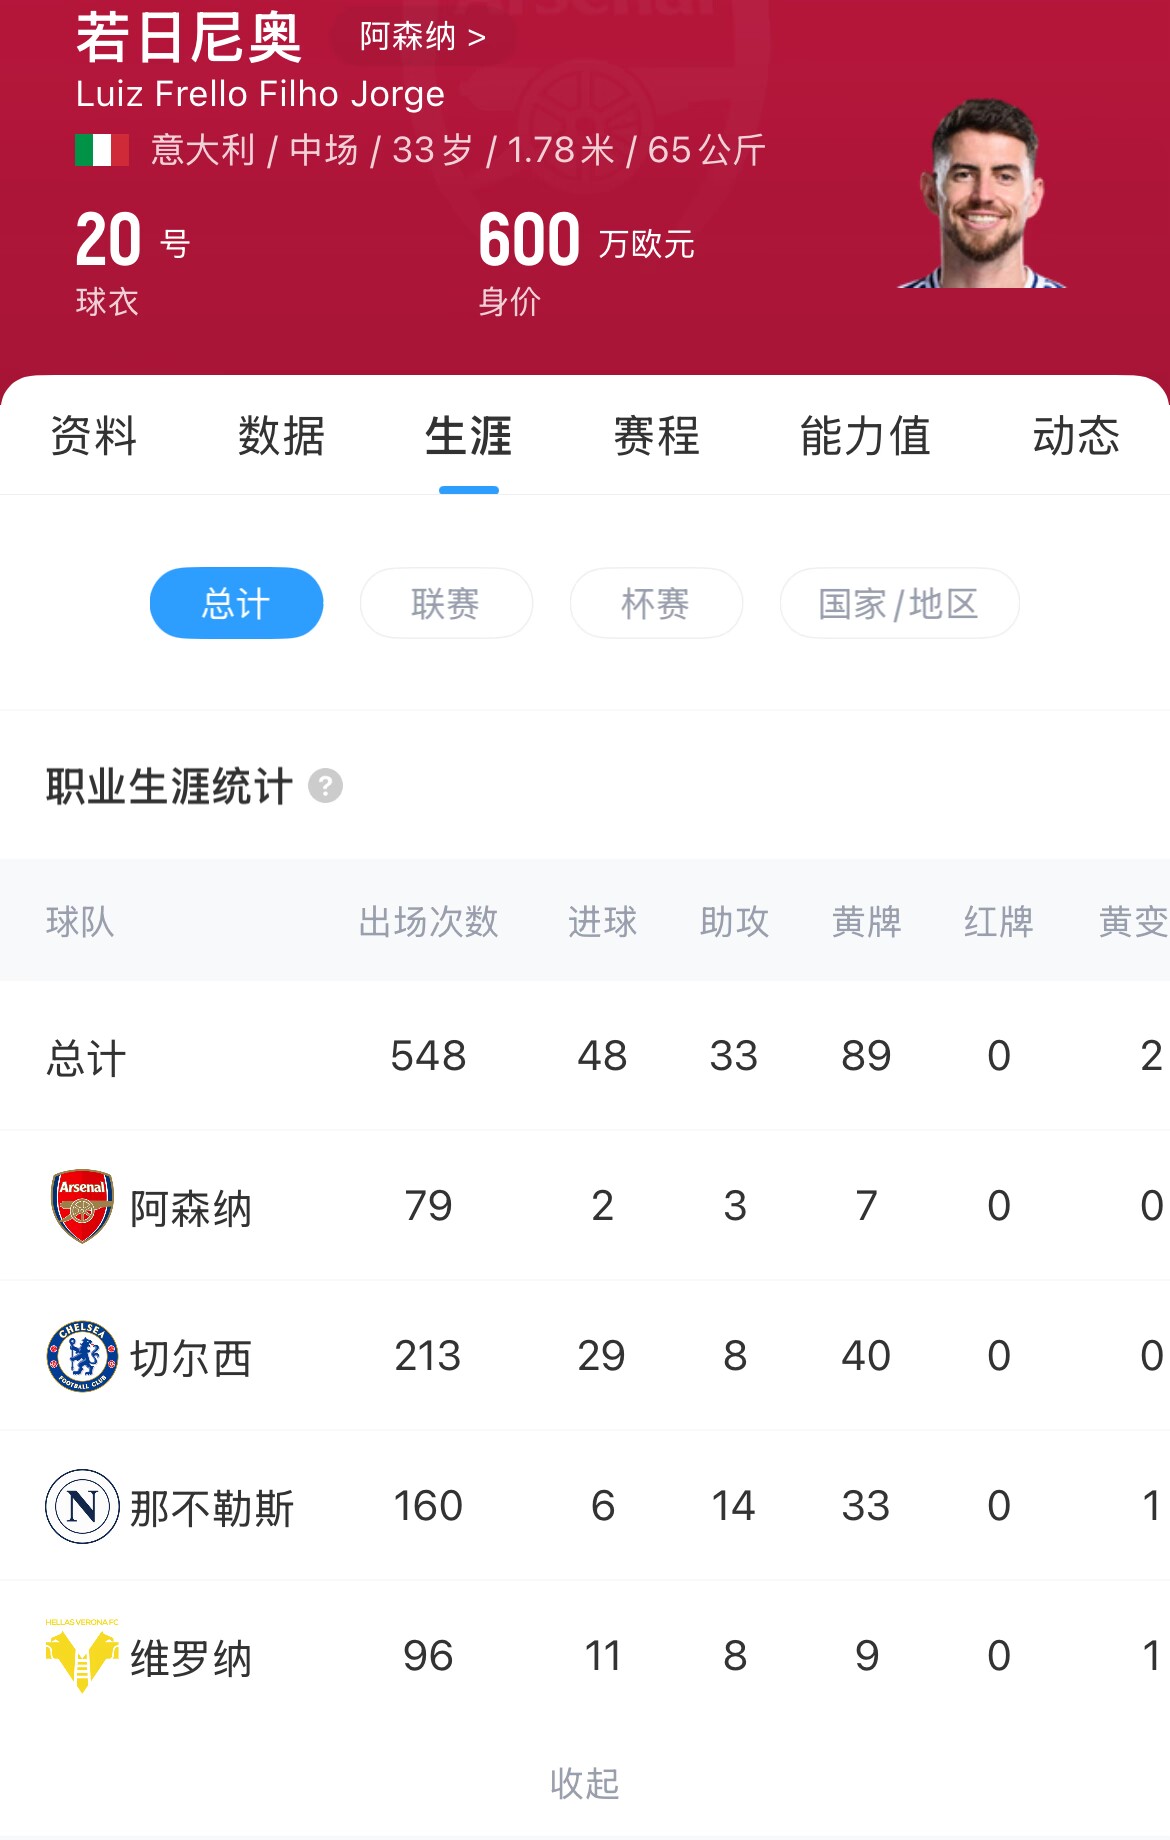This screenshot has width=1170, height=1840.
Task: Tap the Hellas Verona club logo
Action: pyautogui.click(x=82, y=1656)
